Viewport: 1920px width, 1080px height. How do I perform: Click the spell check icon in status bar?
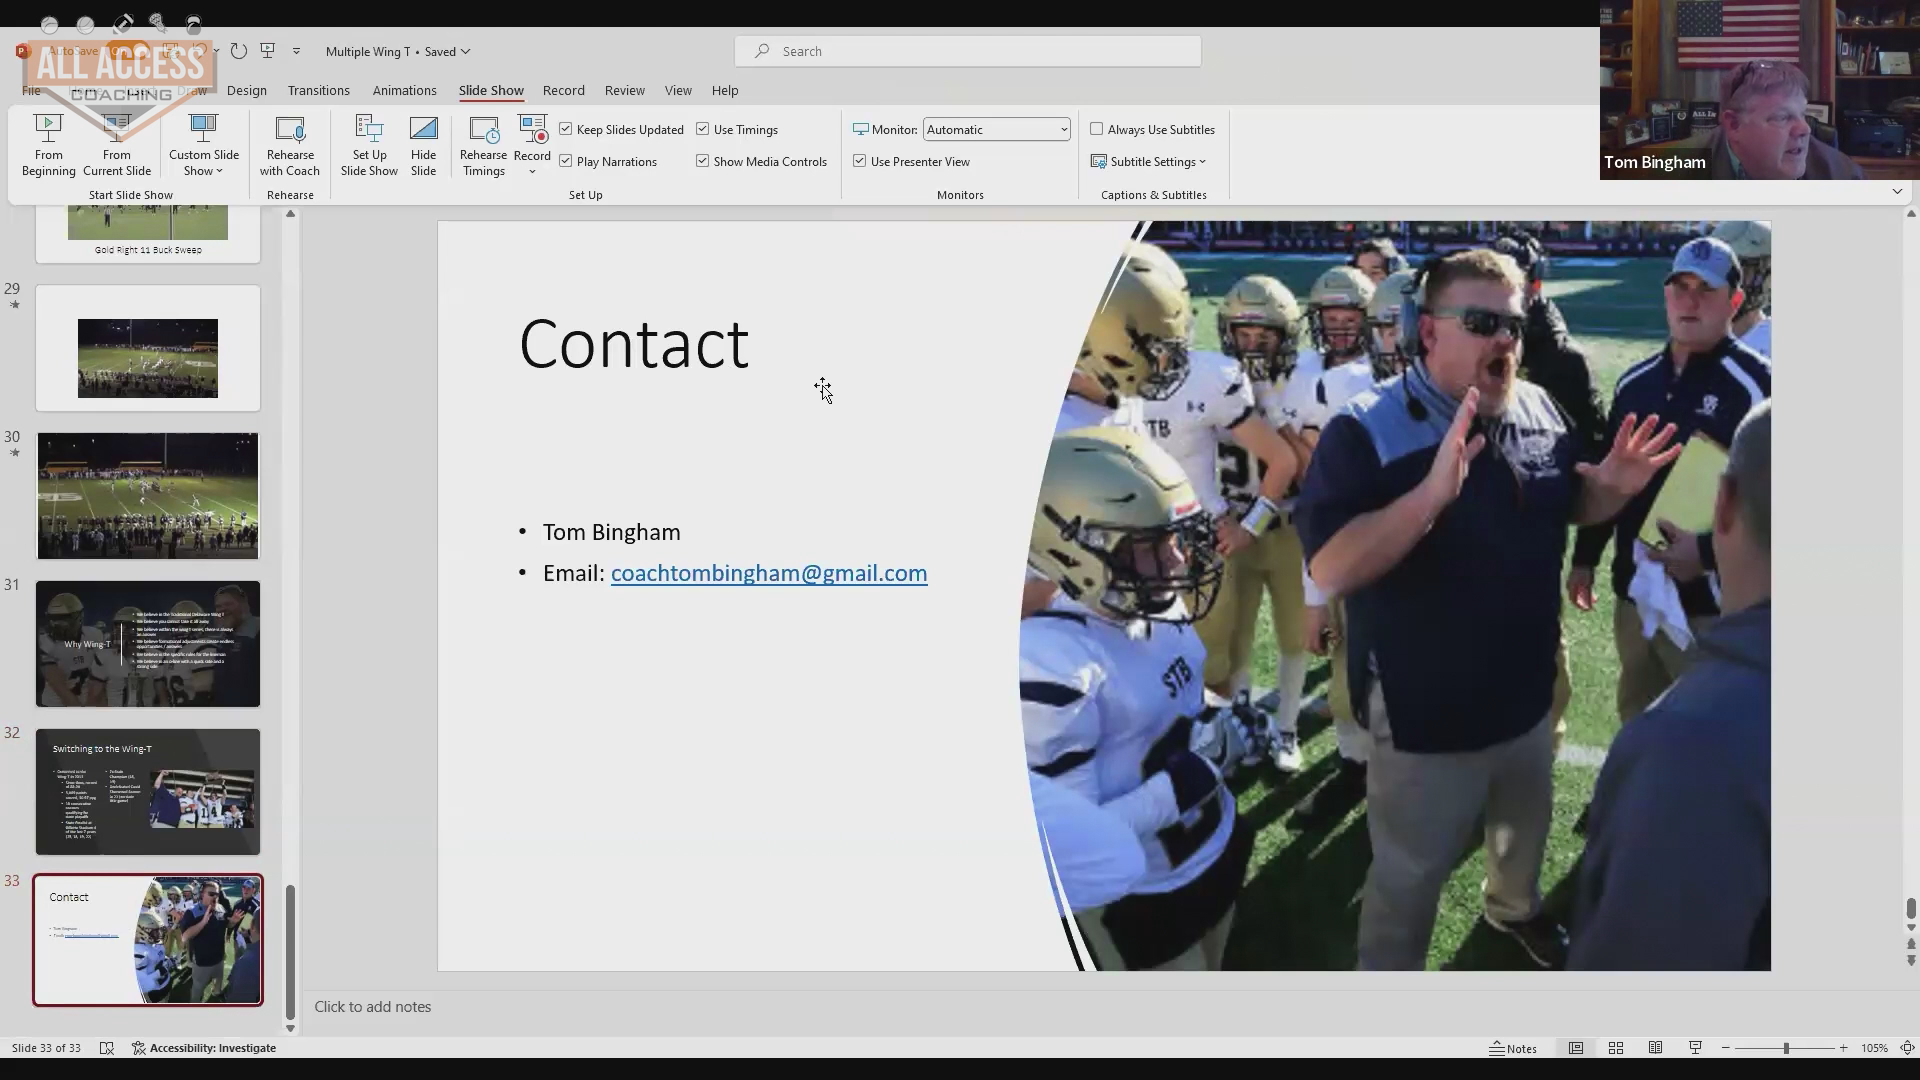[107, 1048]
